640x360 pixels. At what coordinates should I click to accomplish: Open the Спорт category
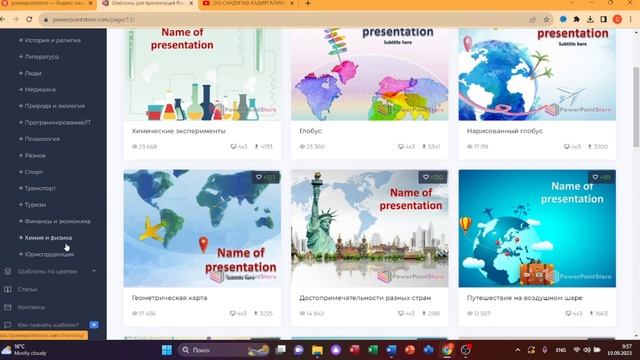(x=33, y=172)
